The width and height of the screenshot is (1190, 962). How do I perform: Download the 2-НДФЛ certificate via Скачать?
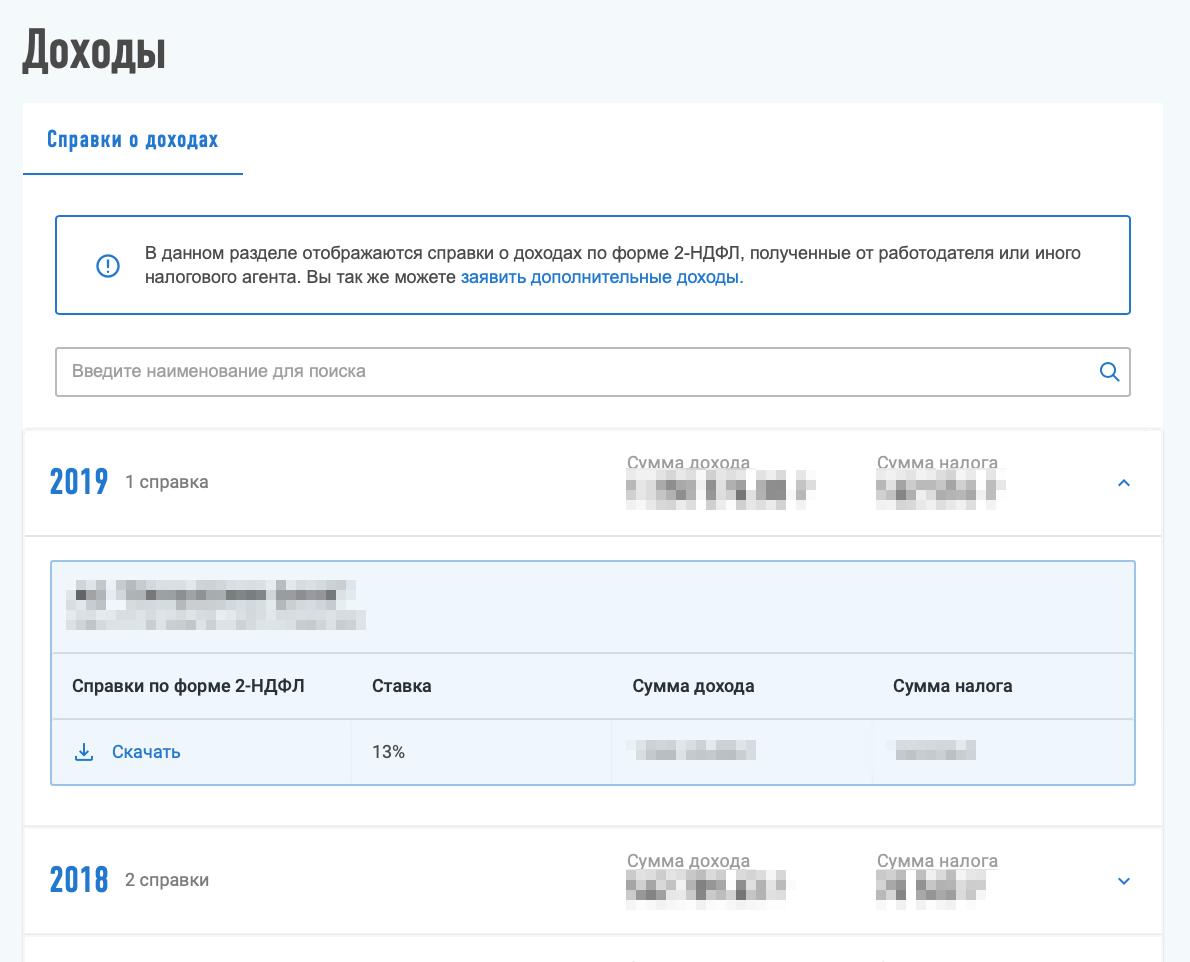pyautogui.click(x=146, y=752)
